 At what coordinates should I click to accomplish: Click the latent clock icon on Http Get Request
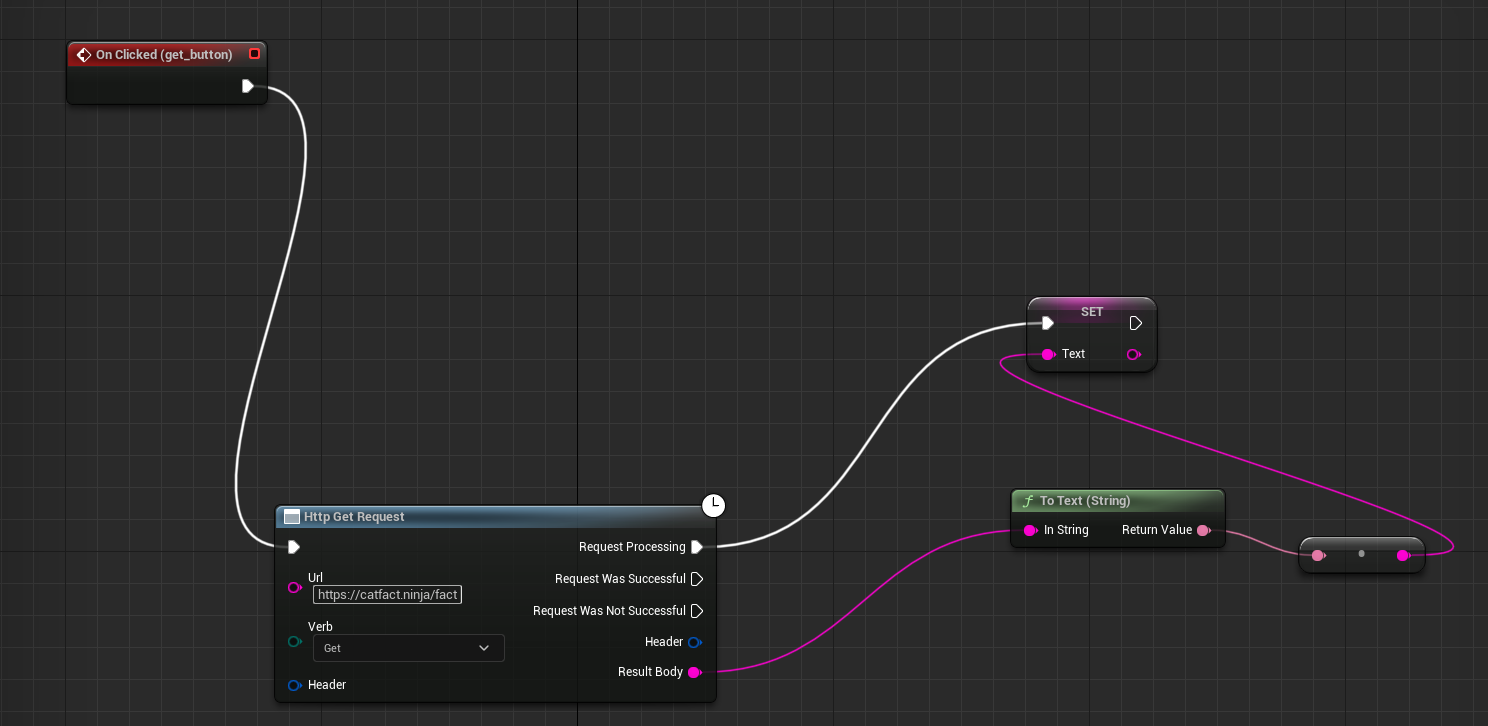[x=713, y=506]
